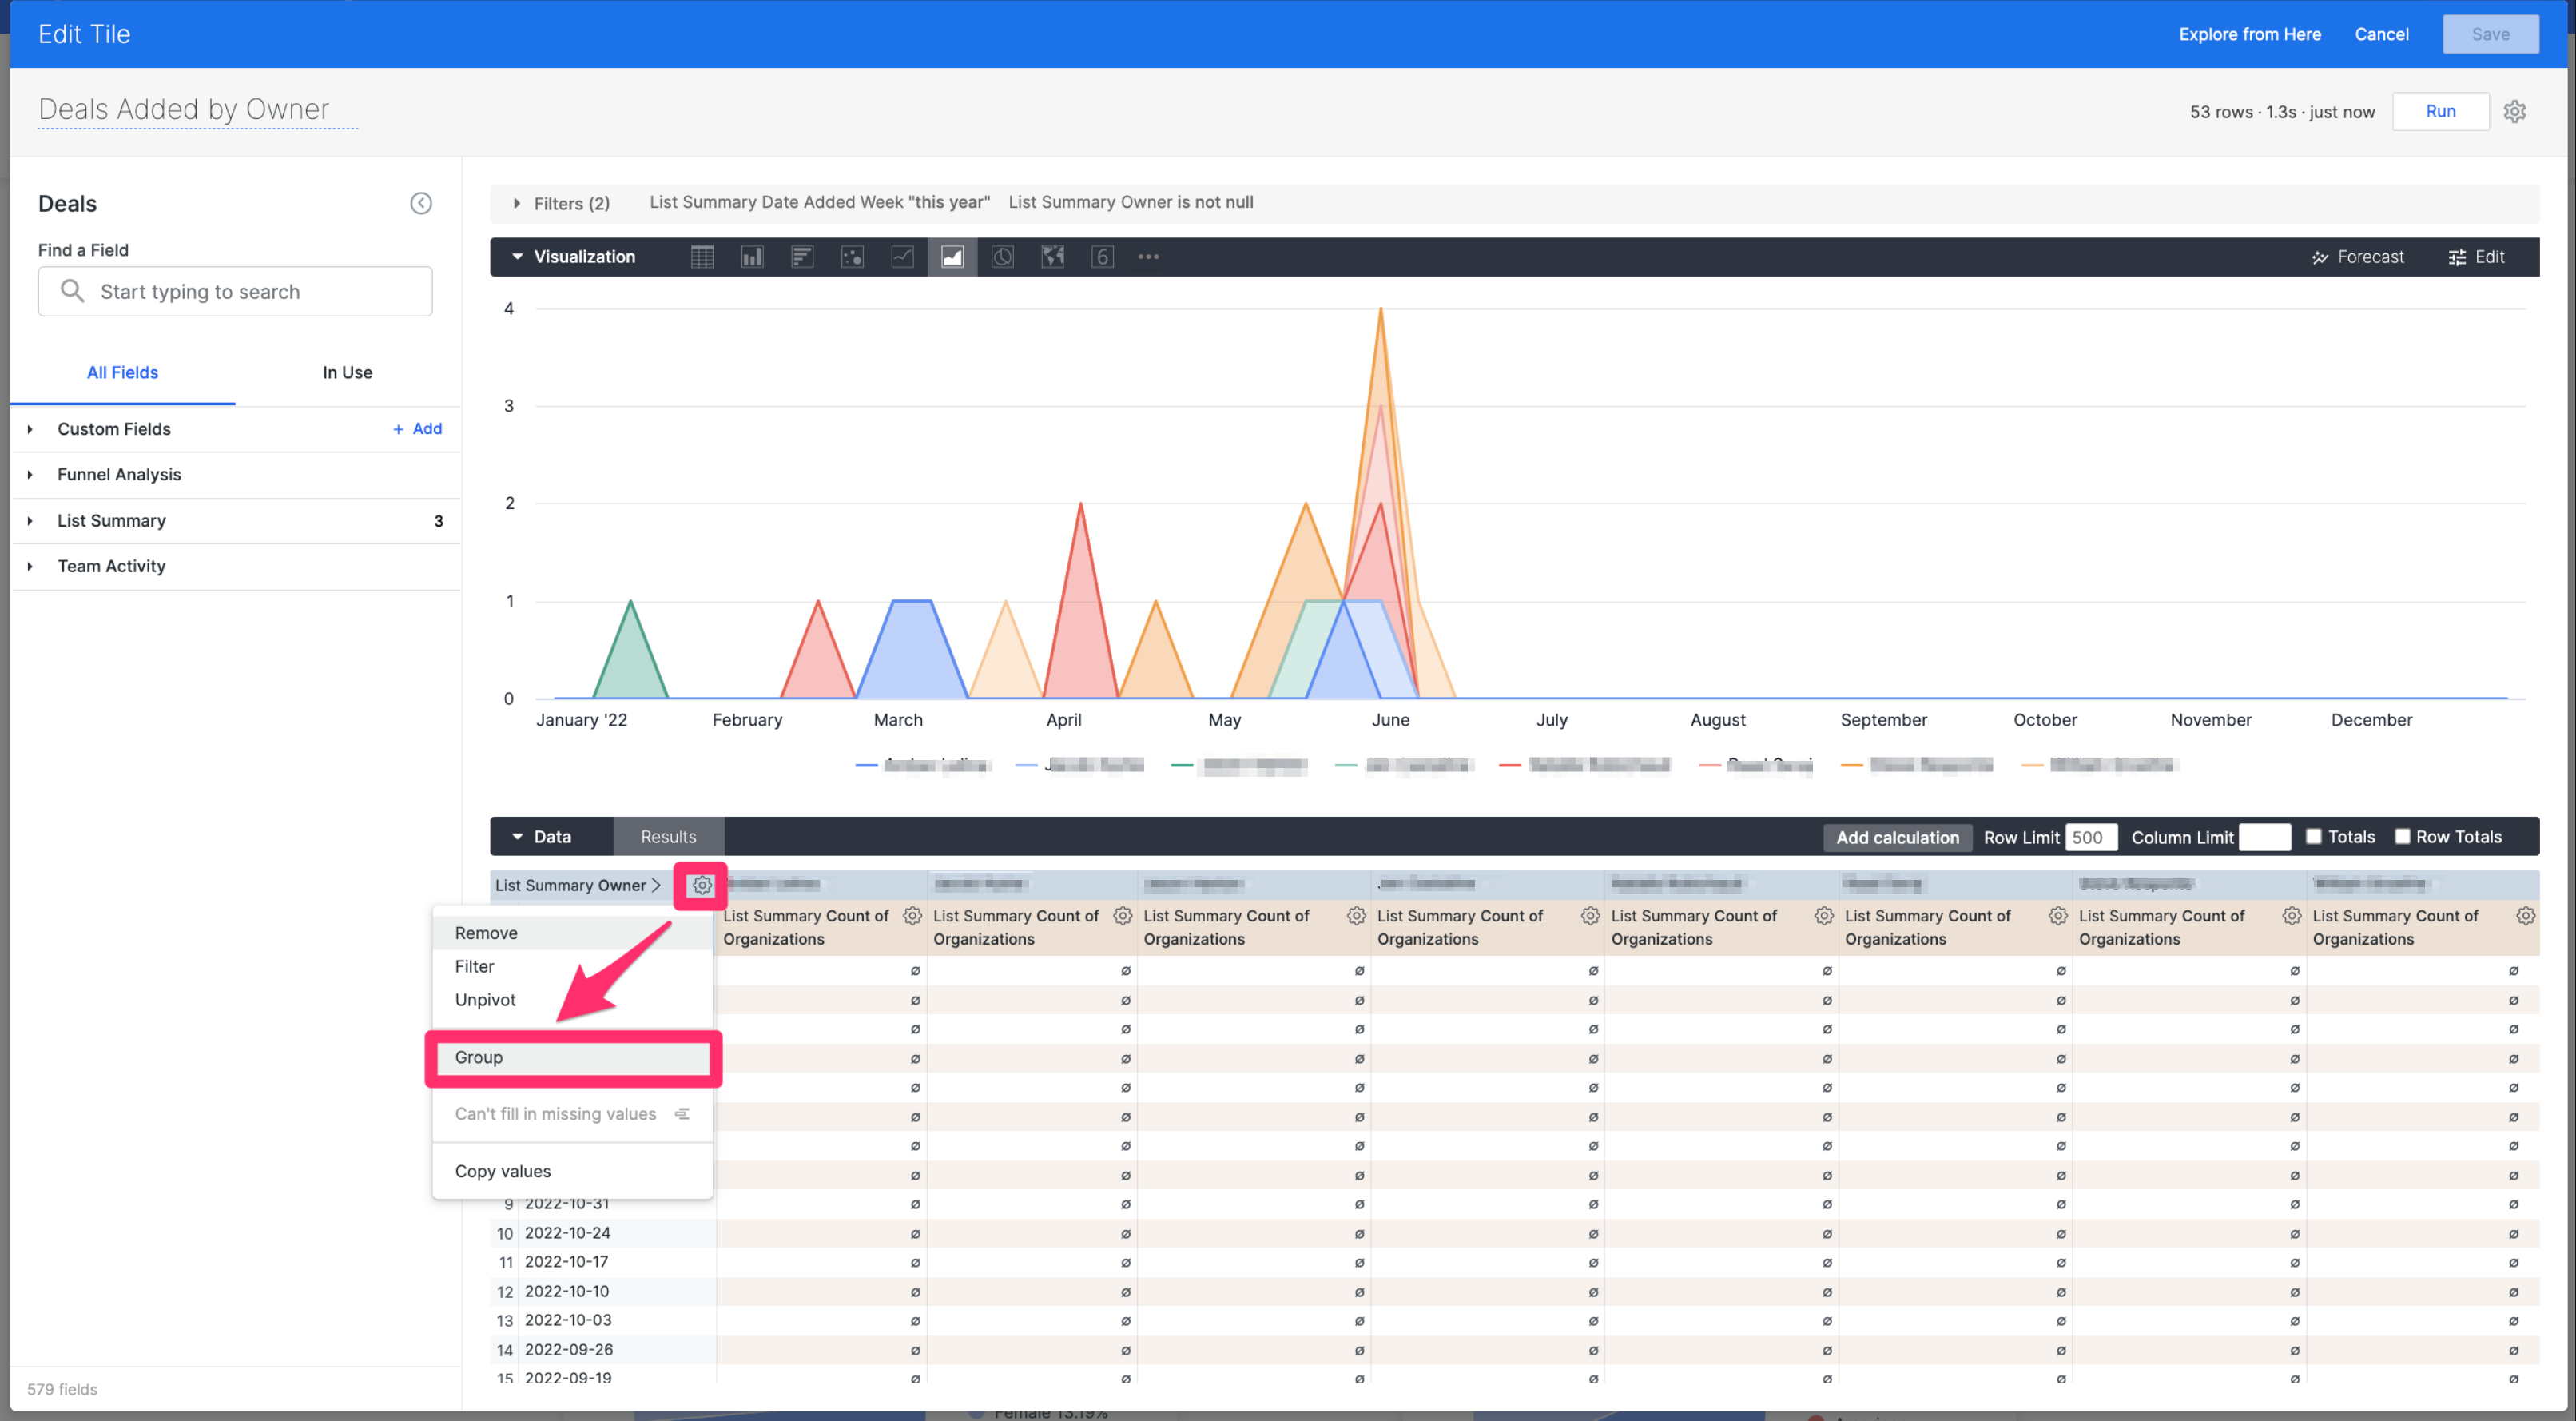Screen dimensions: 2576x1421
Task: Open gear of first Count of Organizations column
Action: 912,916
